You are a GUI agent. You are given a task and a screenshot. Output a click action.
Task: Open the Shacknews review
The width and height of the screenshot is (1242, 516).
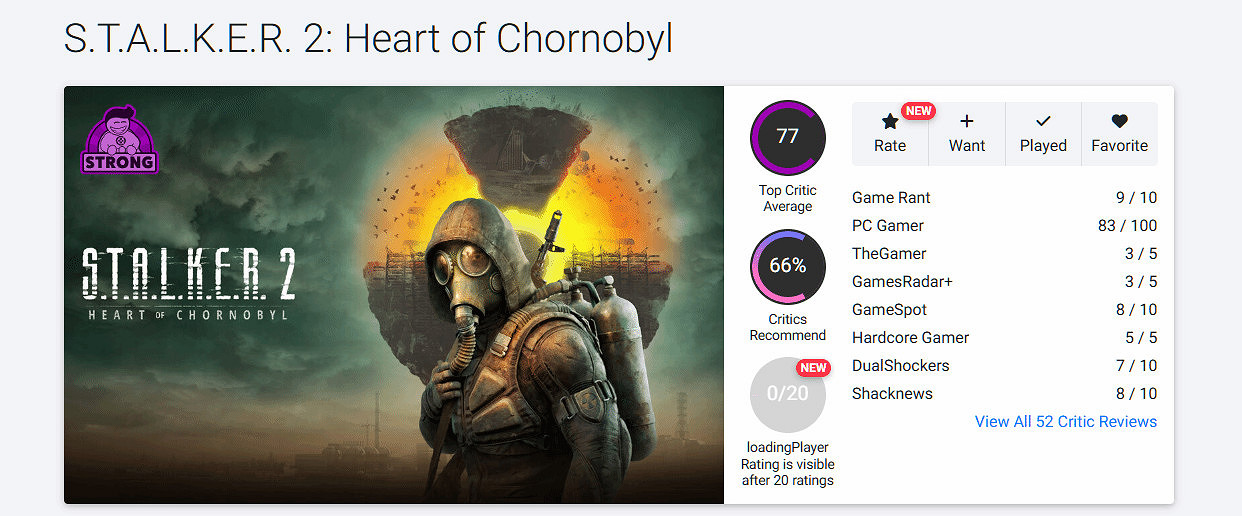click(892, 394)
